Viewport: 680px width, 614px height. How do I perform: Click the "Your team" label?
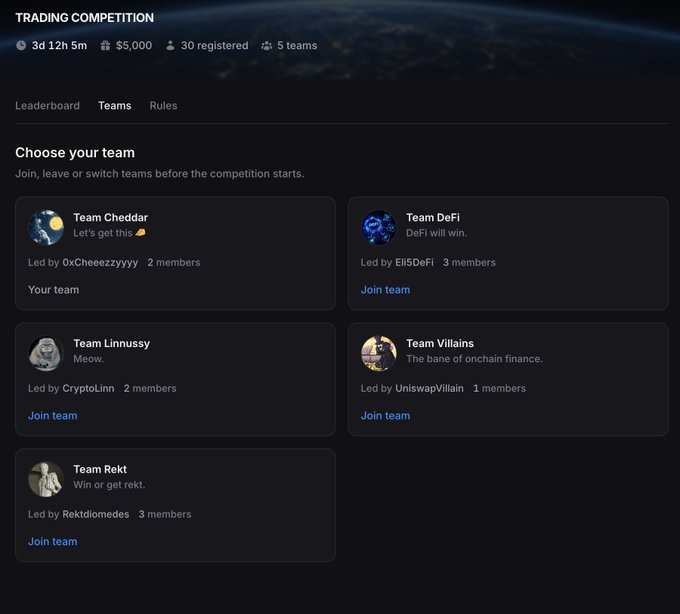pos(53,290)
